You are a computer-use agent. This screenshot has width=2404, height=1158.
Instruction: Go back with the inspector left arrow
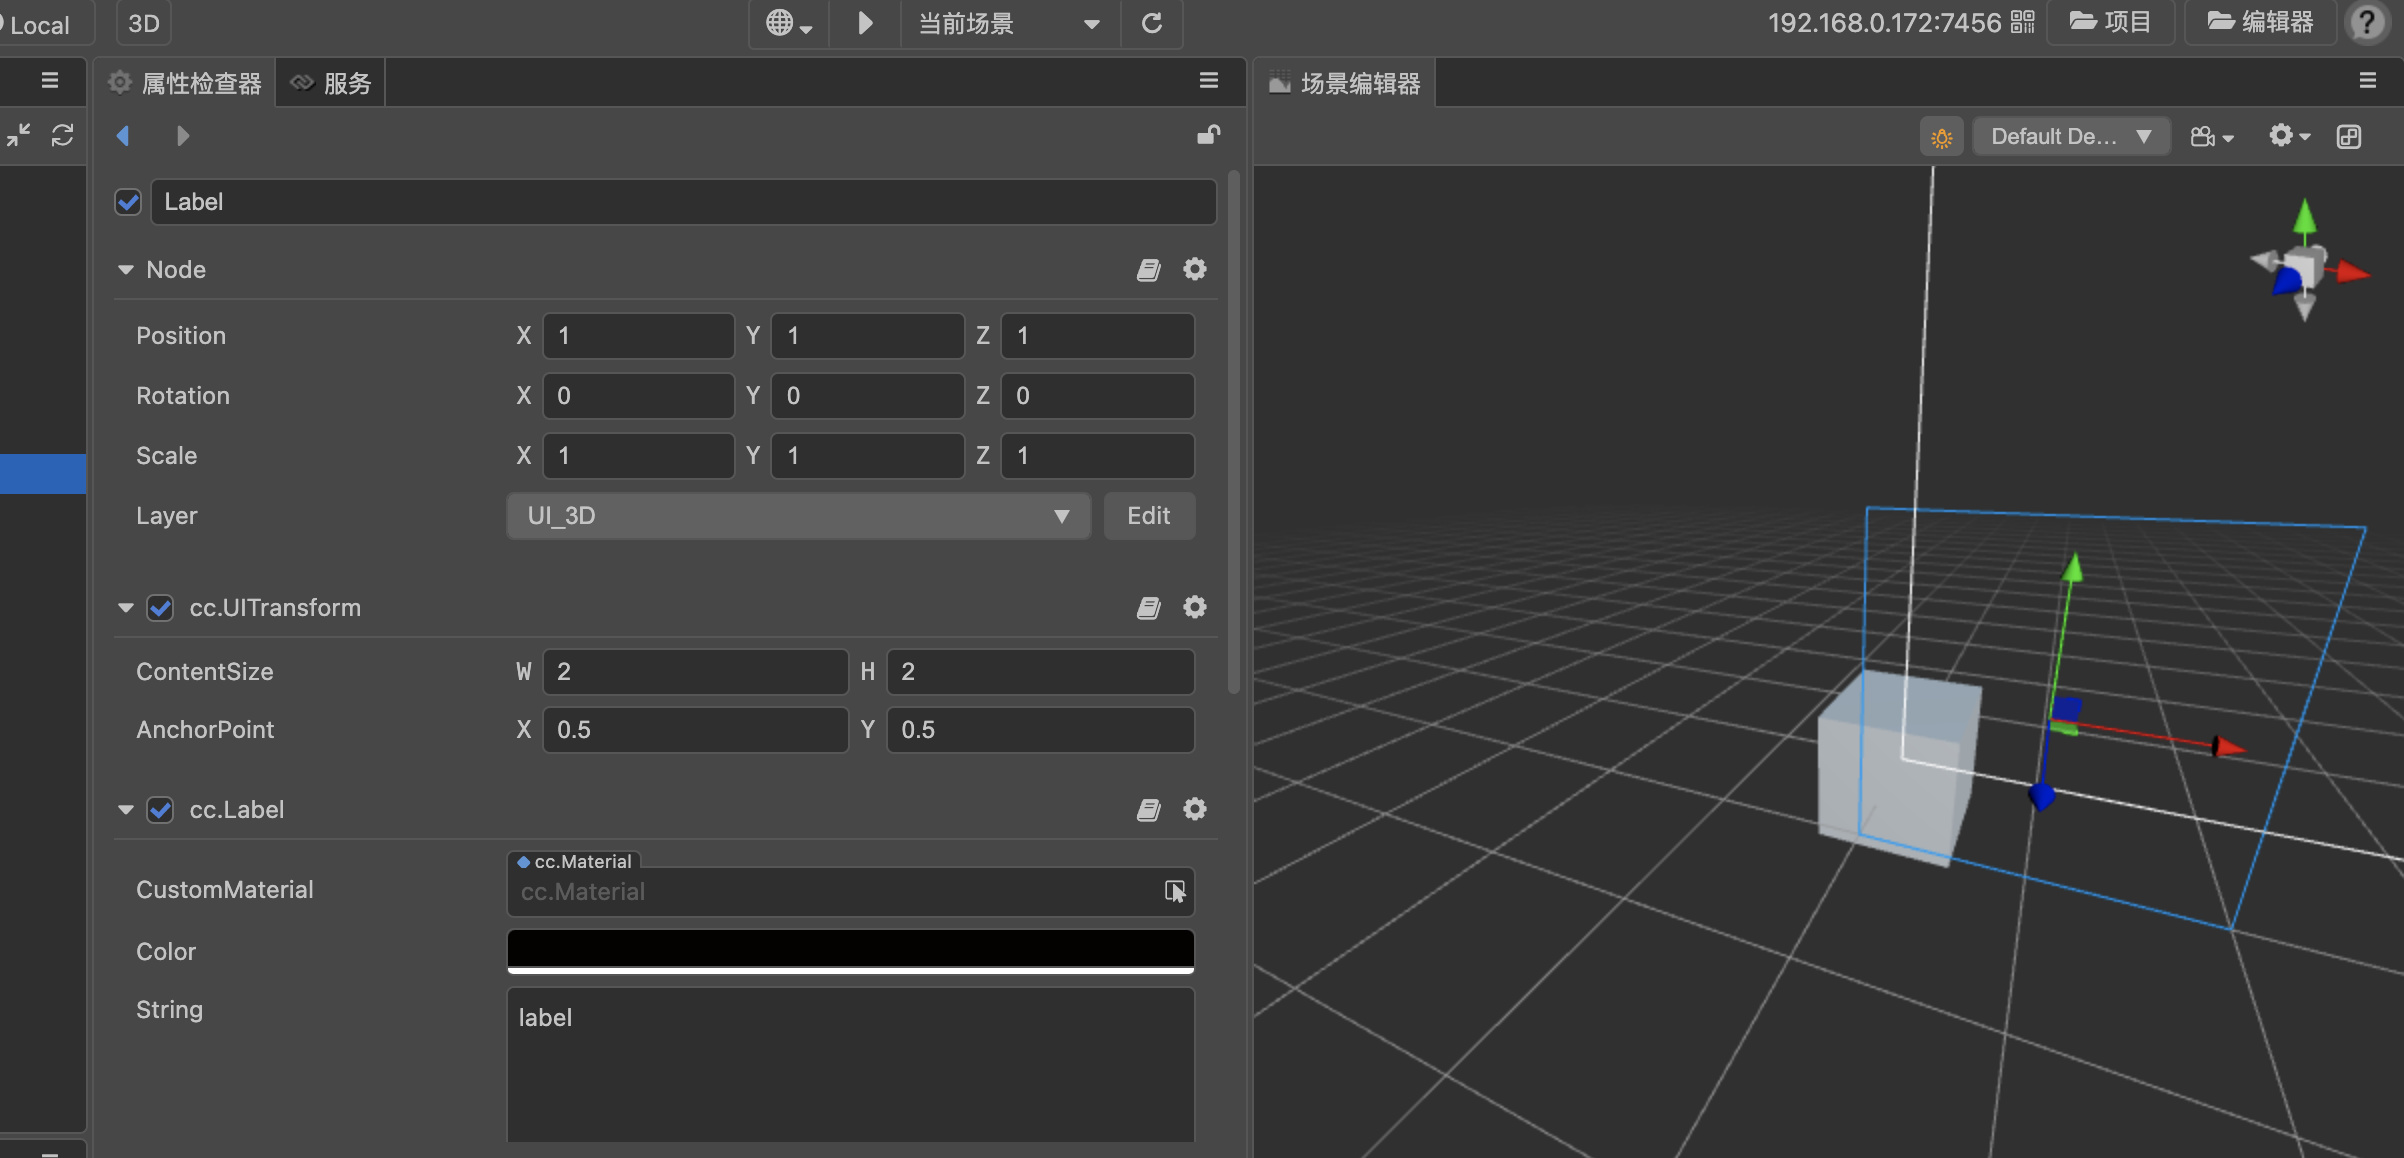(123, 136)
